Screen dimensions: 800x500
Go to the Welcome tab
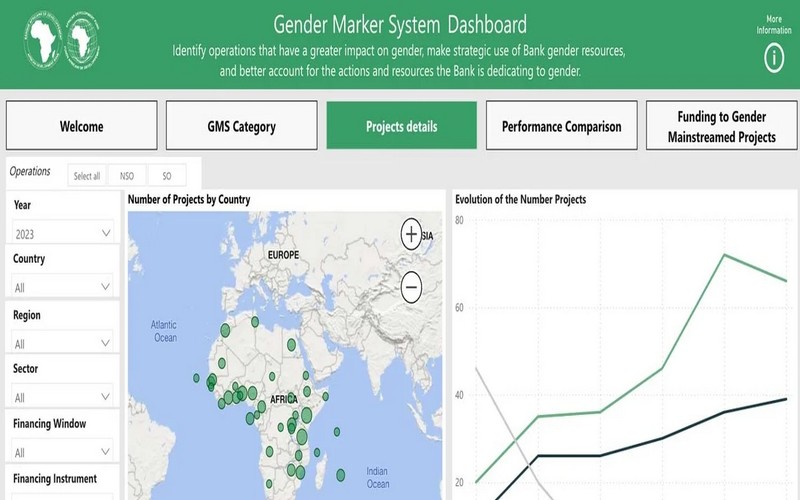click(82, 126)
